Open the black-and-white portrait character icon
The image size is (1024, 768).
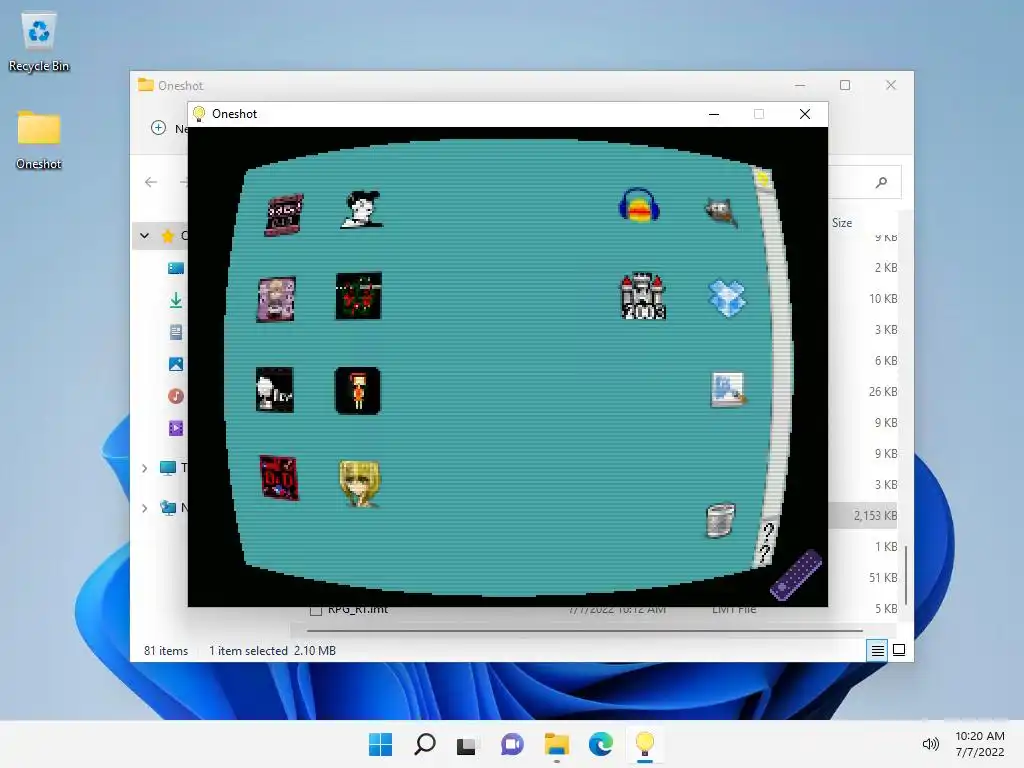pyautogui.click(x=361, y=209)
